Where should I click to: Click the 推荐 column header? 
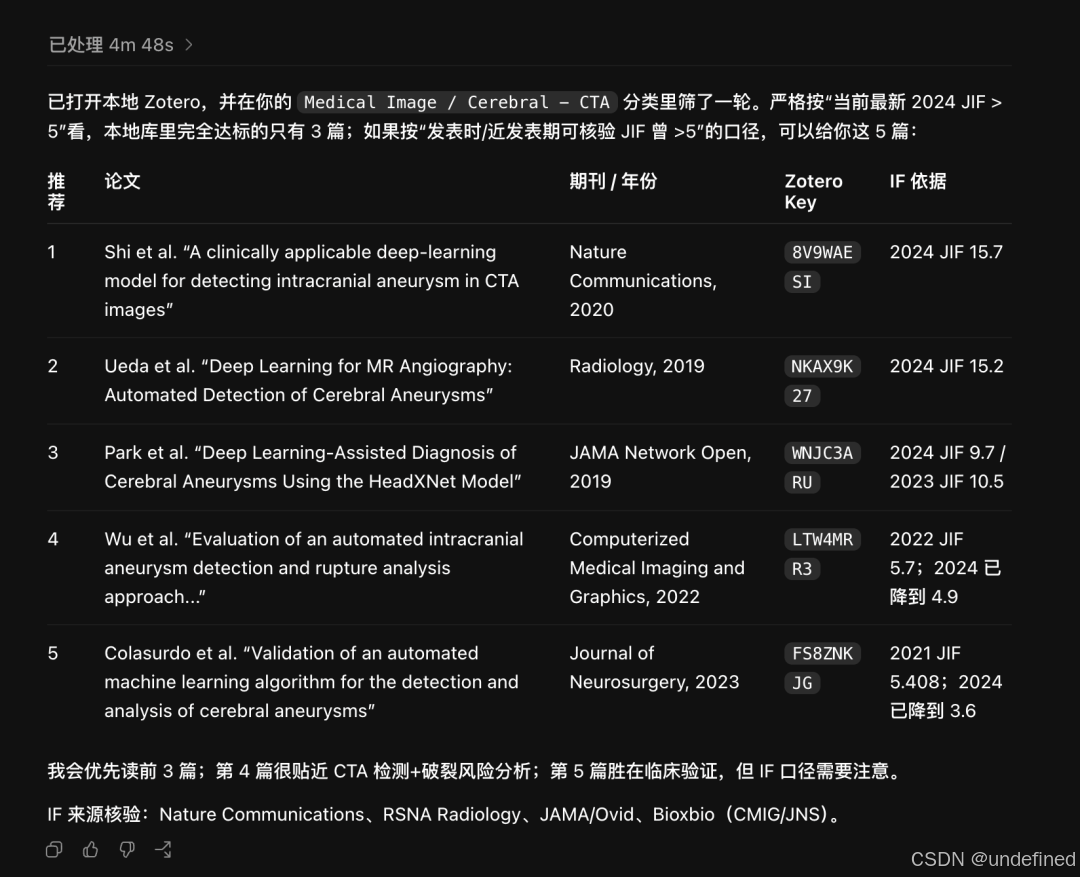(x=56, y=192)
